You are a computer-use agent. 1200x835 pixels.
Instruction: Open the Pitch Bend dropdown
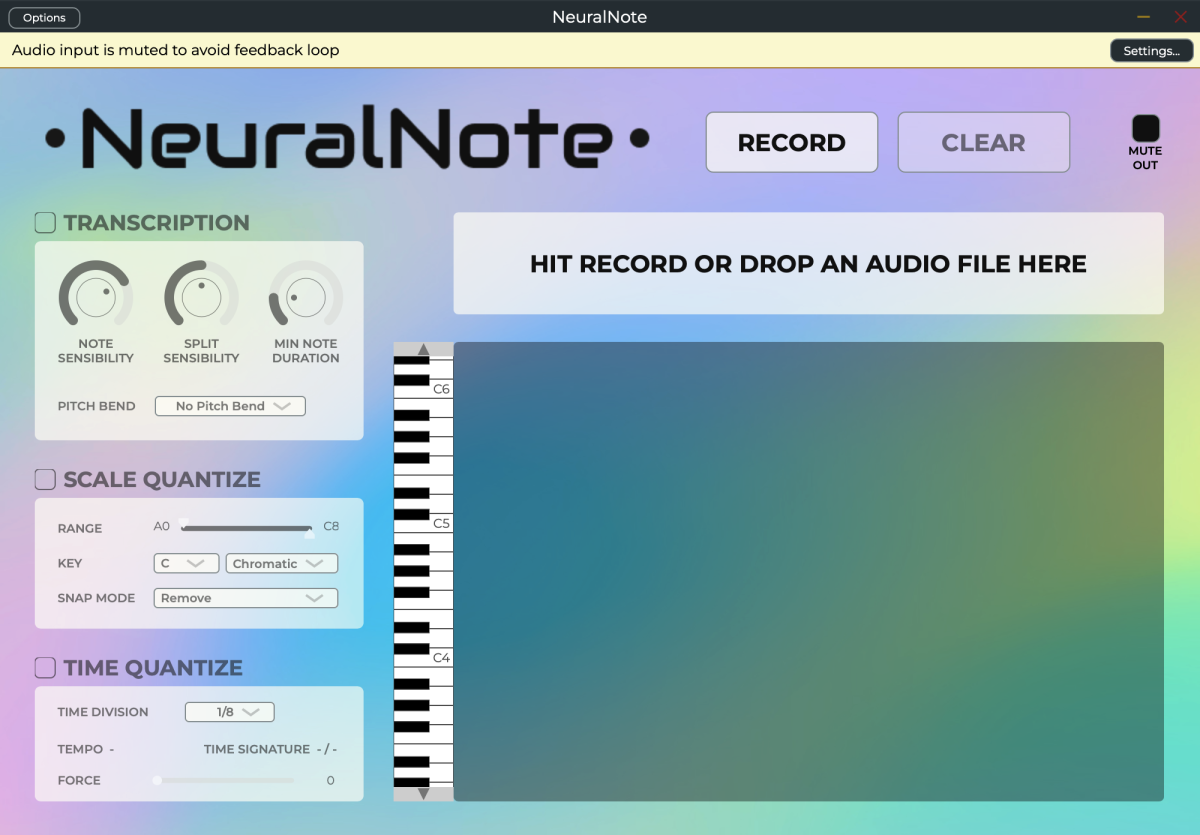230,406
